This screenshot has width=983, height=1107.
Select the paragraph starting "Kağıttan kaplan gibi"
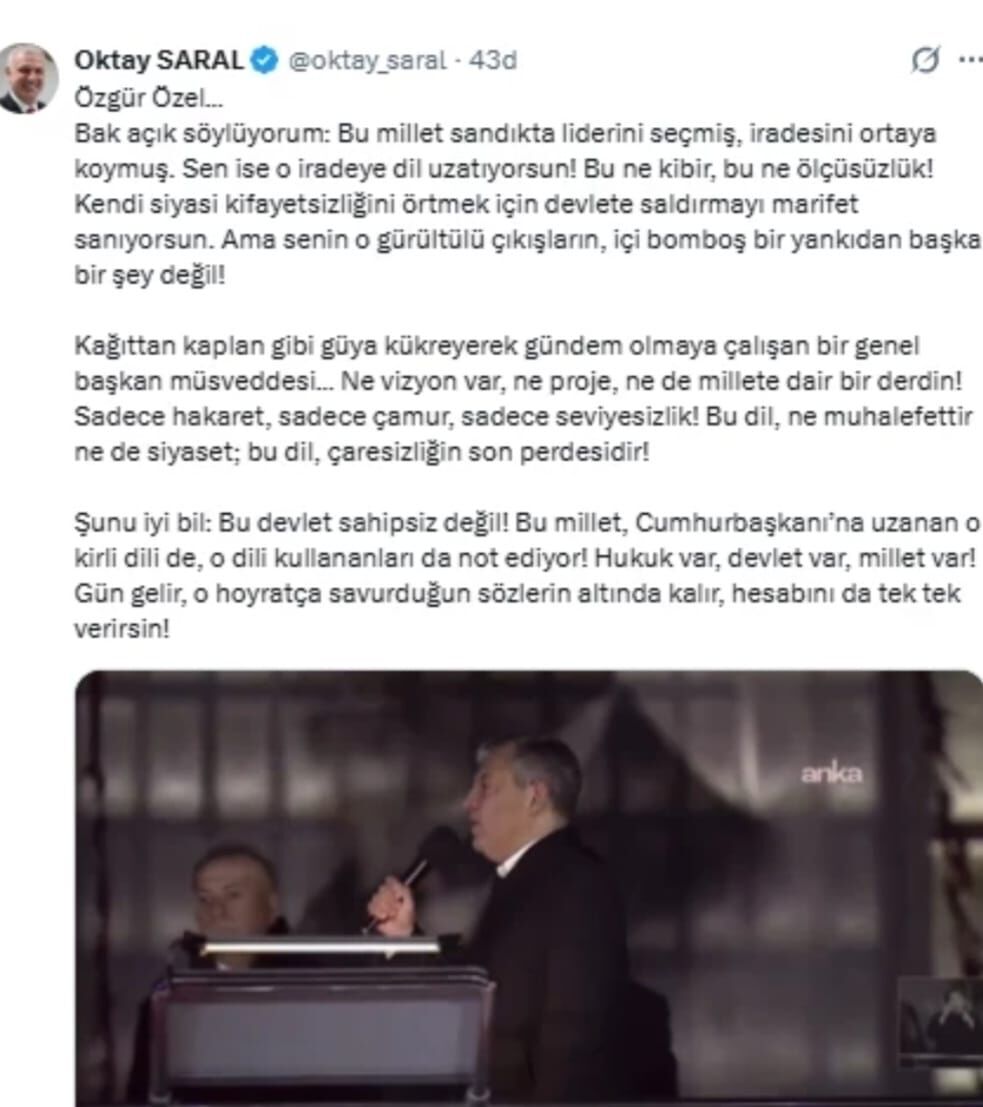pos(523,399)
